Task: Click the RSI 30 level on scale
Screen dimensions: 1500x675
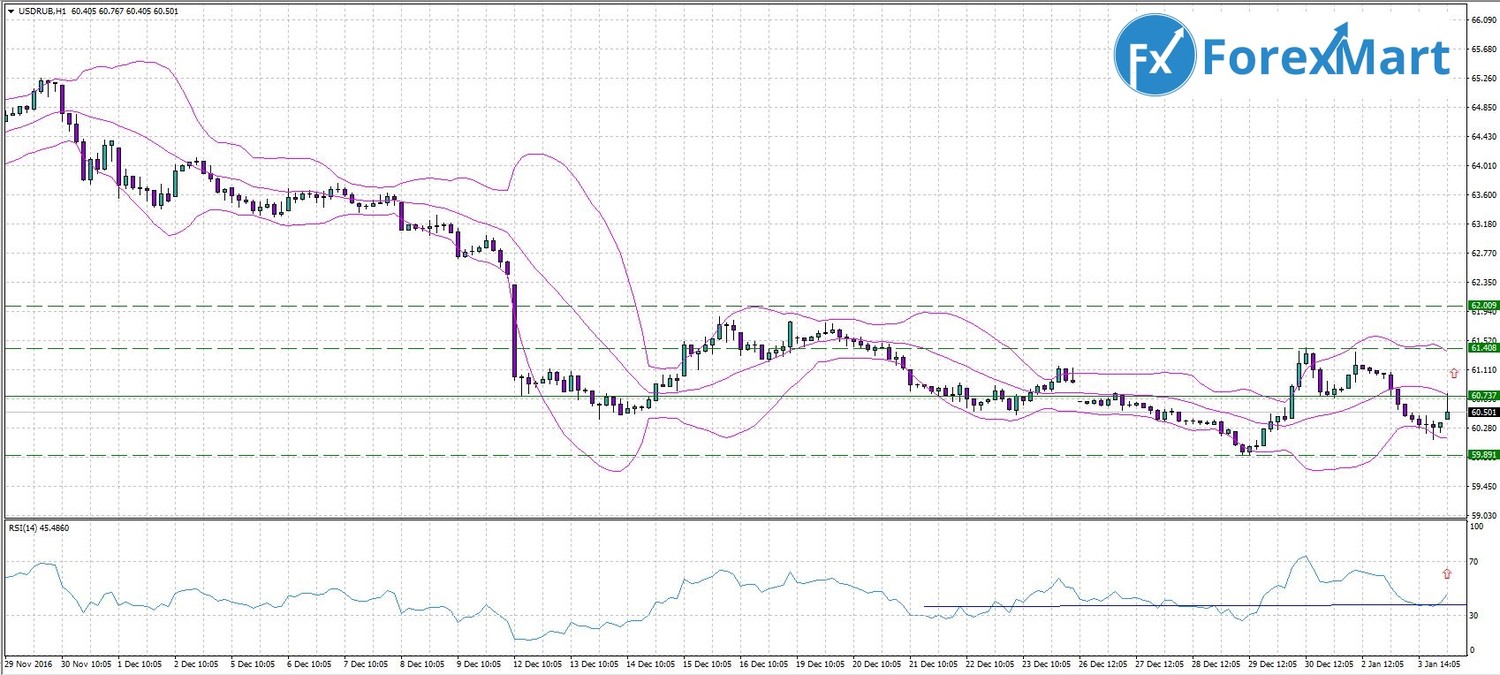Action: pos(1473,616)
